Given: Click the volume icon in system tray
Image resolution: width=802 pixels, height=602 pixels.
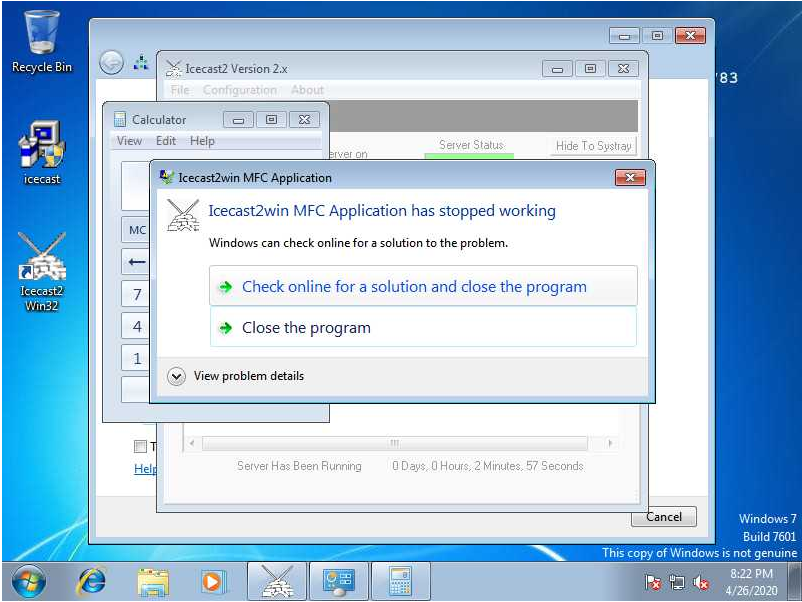Looking at the screenshot, I should point(701,582).
